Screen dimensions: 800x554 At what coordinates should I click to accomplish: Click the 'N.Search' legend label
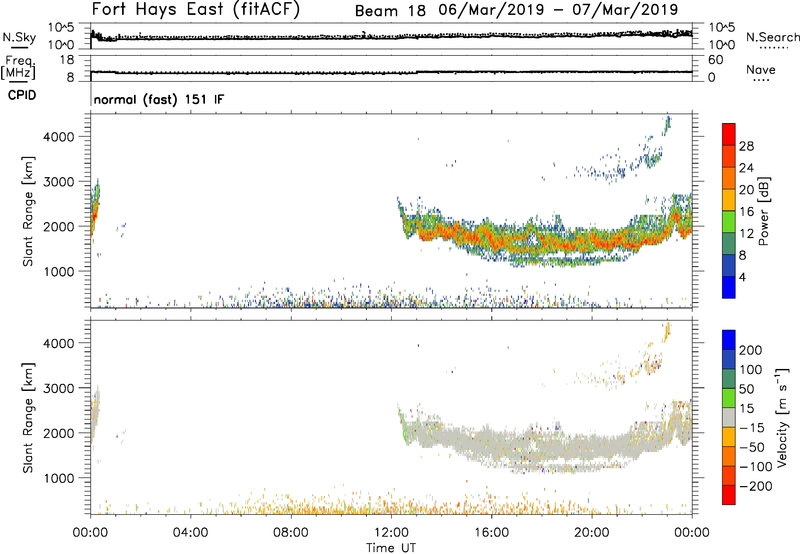click(773, 37)
